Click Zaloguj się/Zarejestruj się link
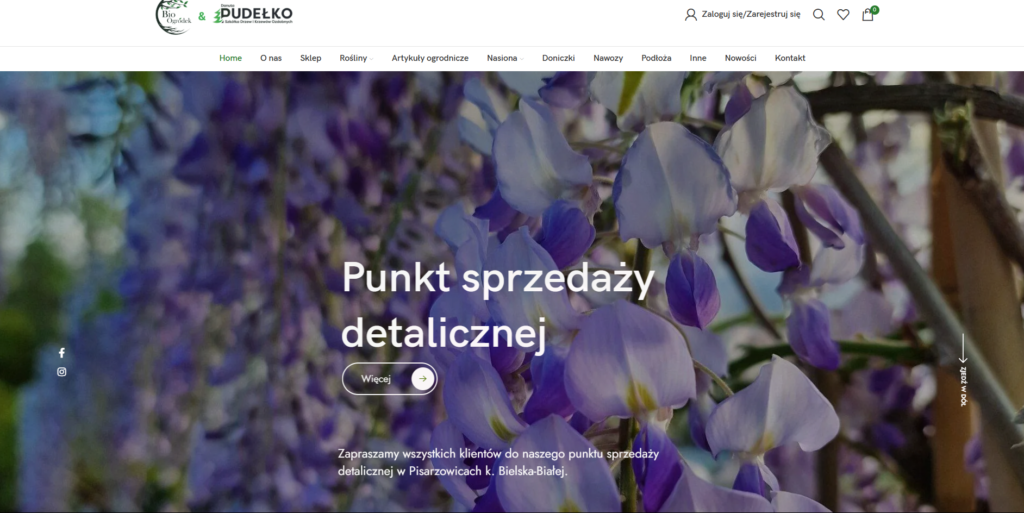This screenshot has height=513, width=1024. 751,14
